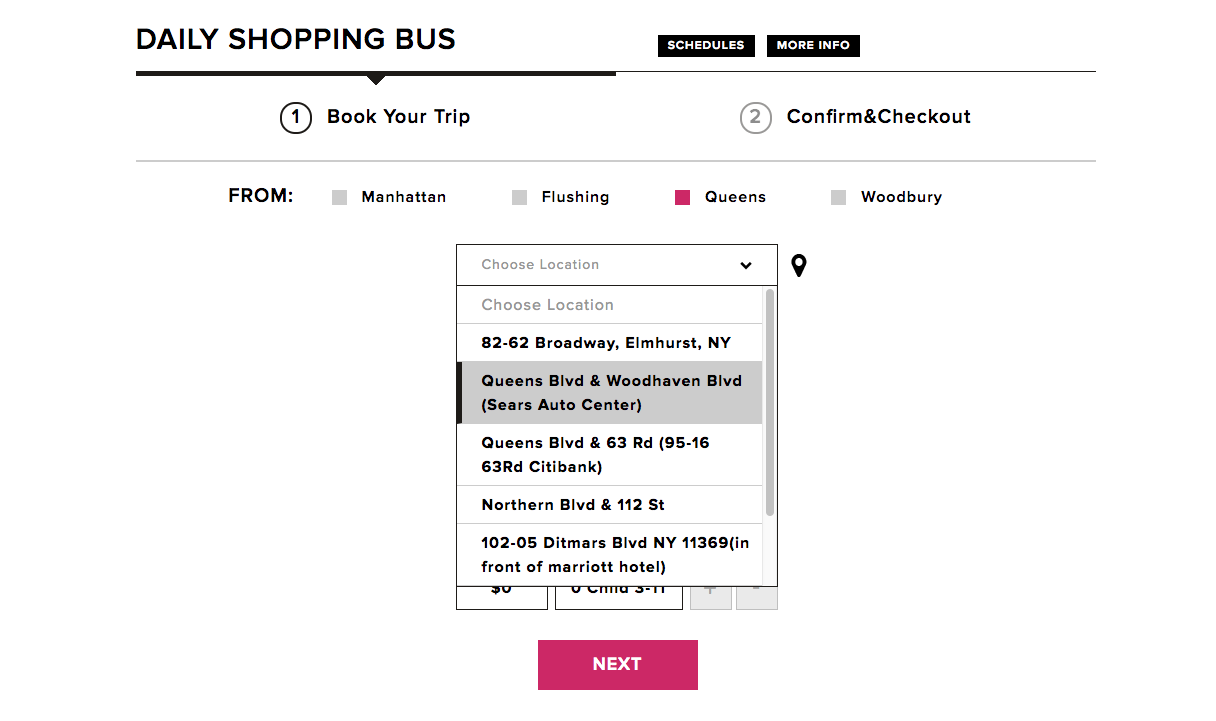Click the More Info button

point(813,46)
